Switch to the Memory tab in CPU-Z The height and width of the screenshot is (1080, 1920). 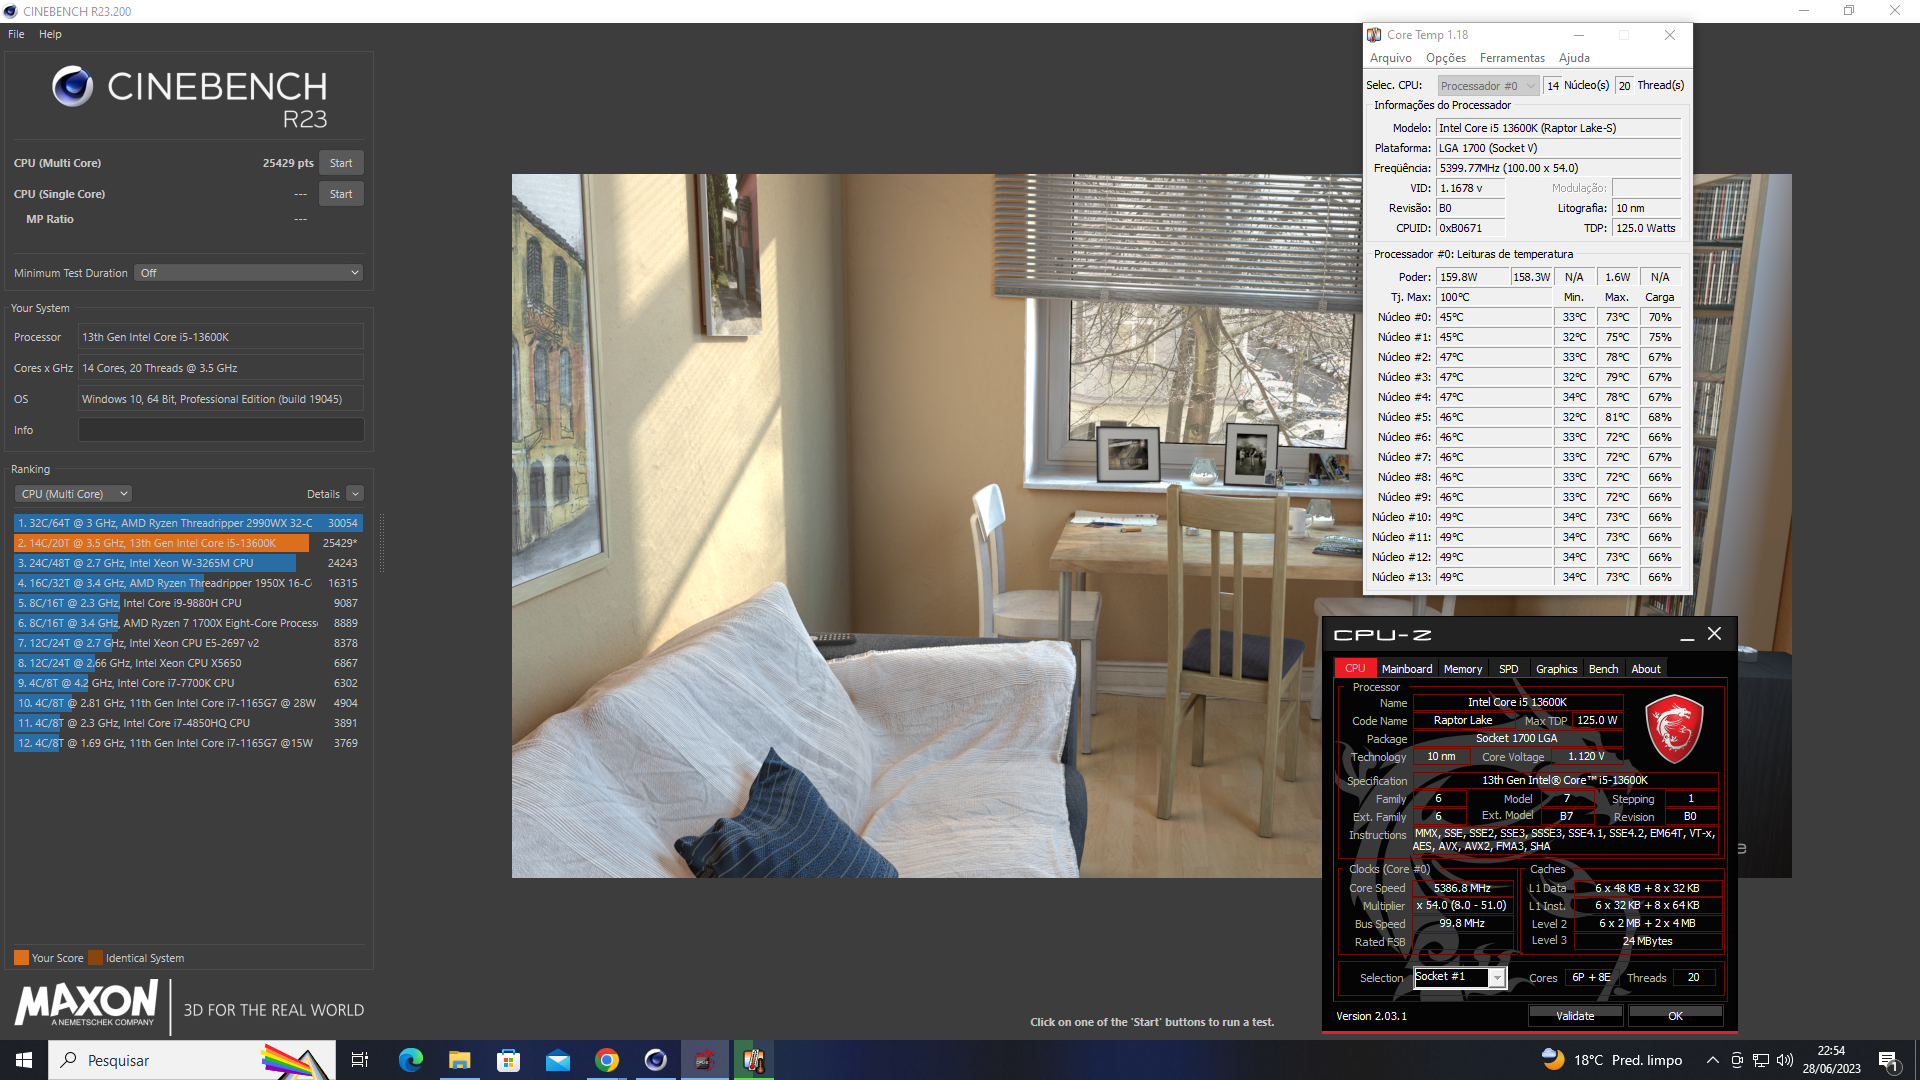click(1462, 669)
